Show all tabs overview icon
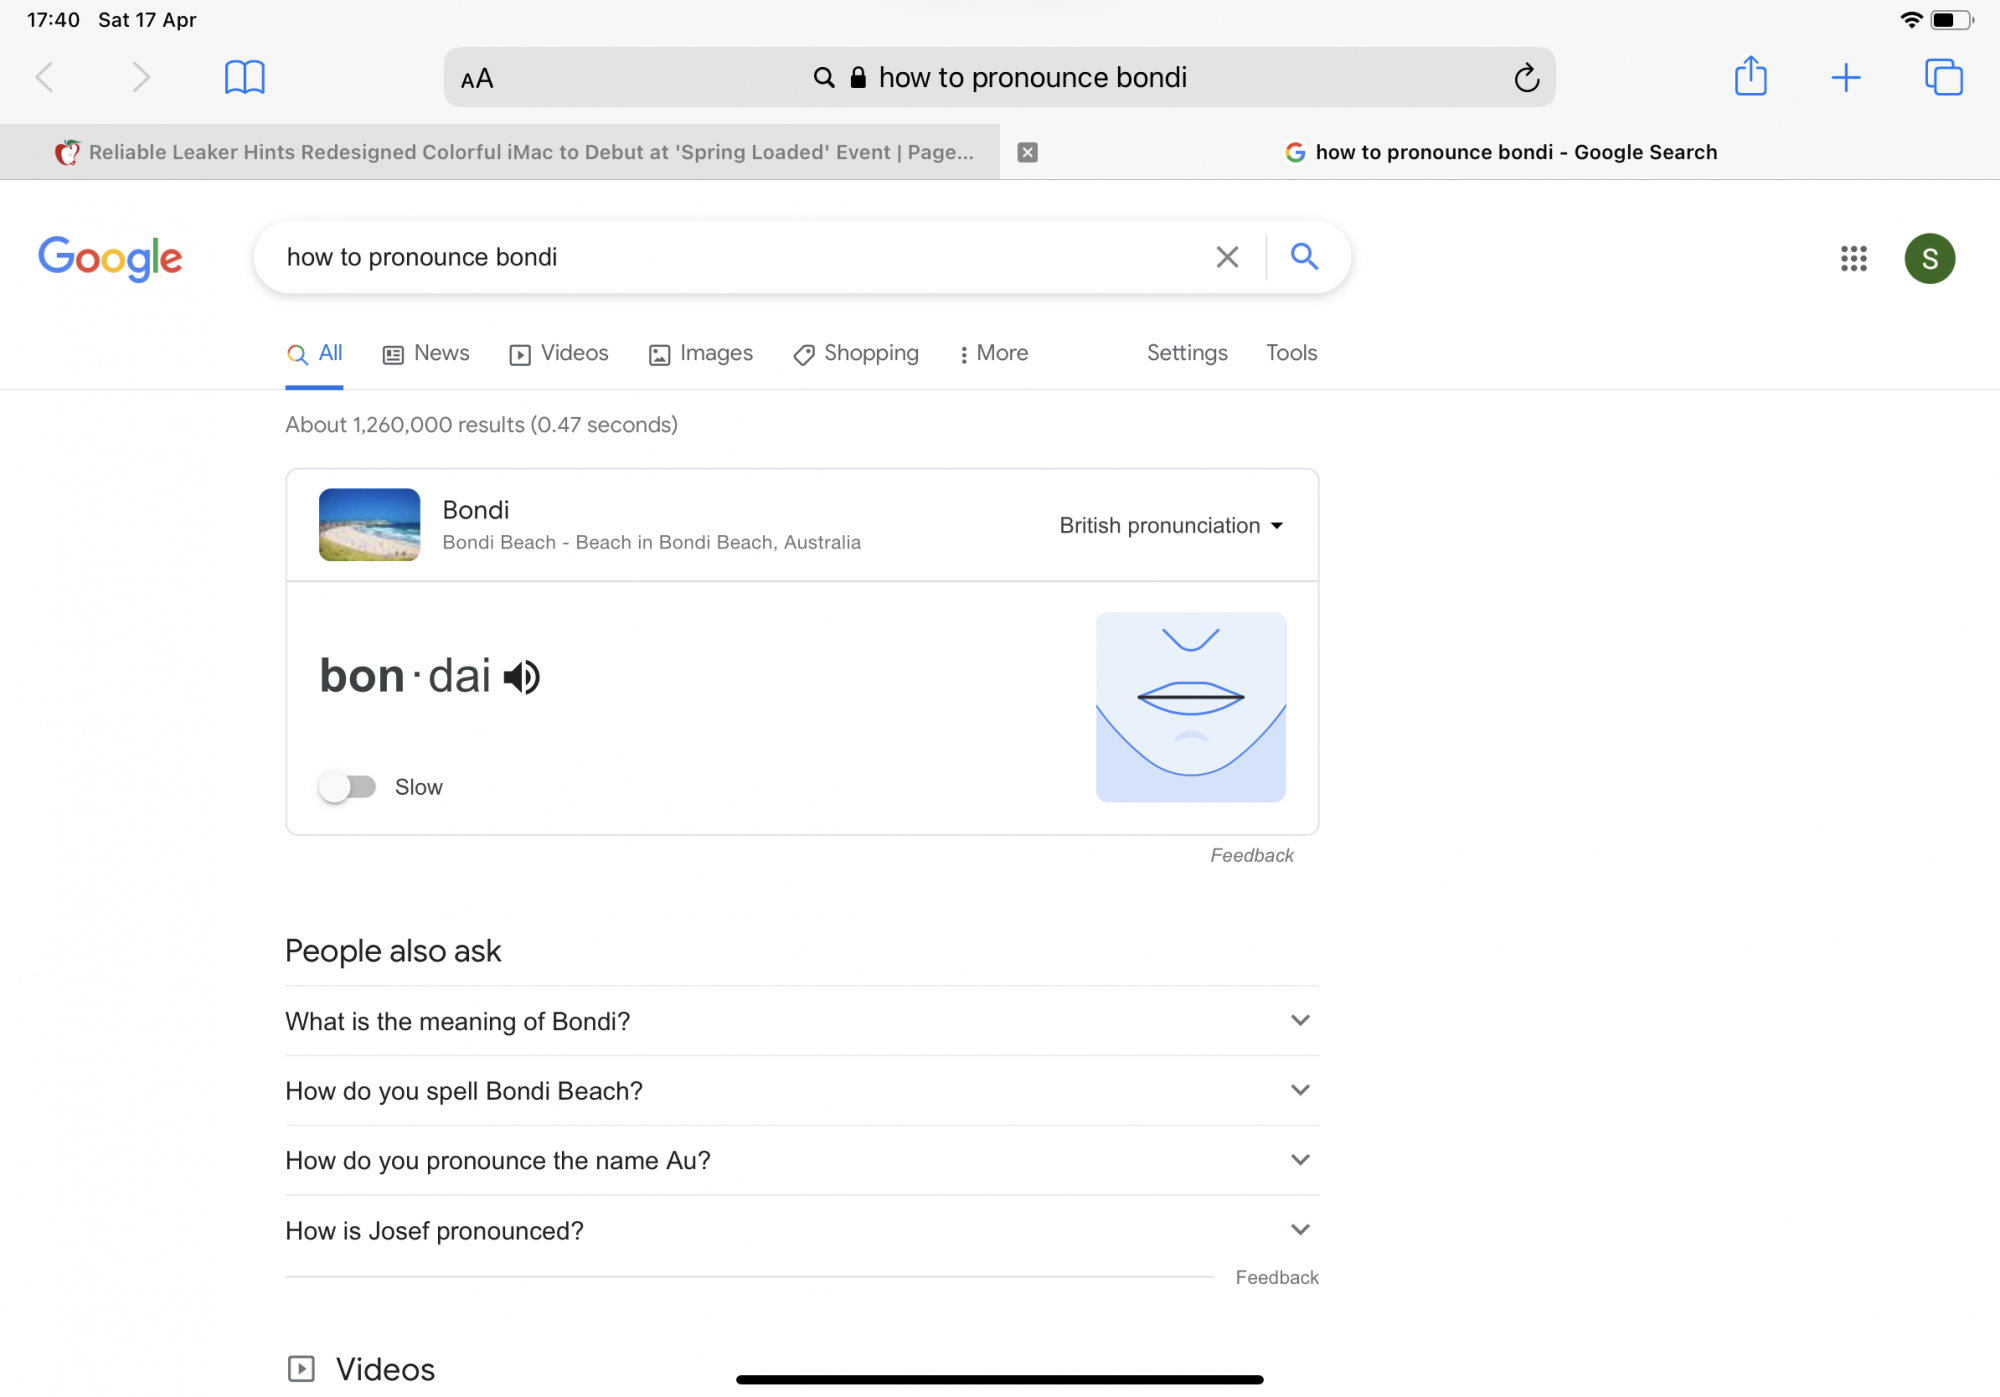Viewport: 2000px width, 1397px height. (1943, 77)
